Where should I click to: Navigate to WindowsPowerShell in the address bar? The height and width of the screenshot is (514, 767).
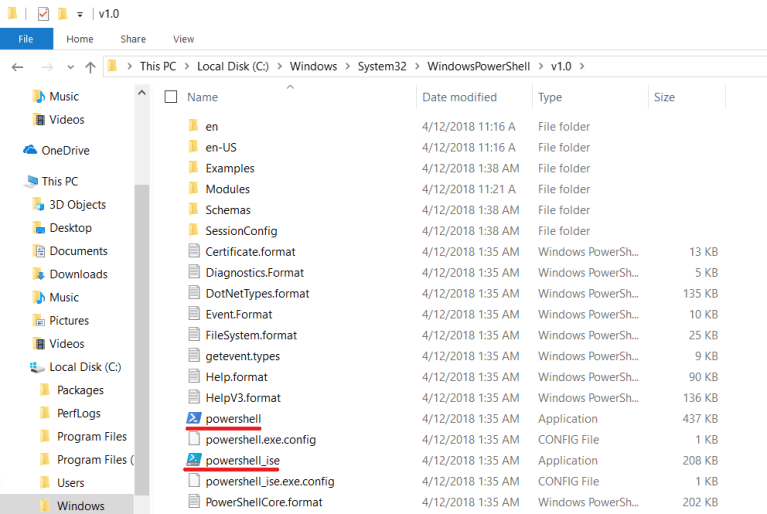click(x=478, y=66)
